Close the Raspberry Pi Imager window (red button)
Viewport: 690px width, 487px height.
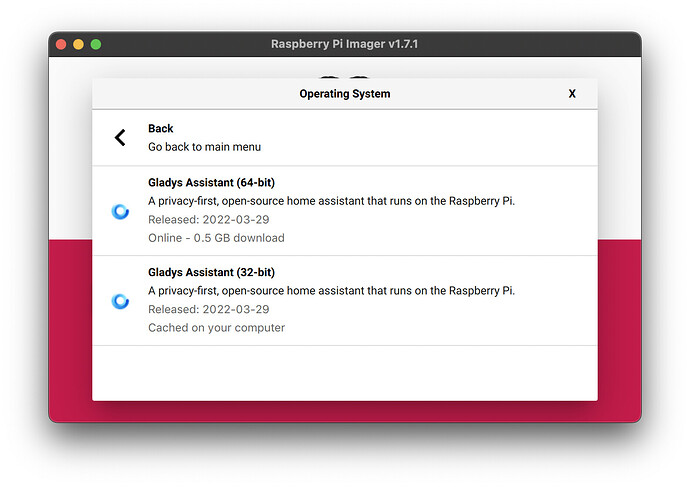pos(61,44)
